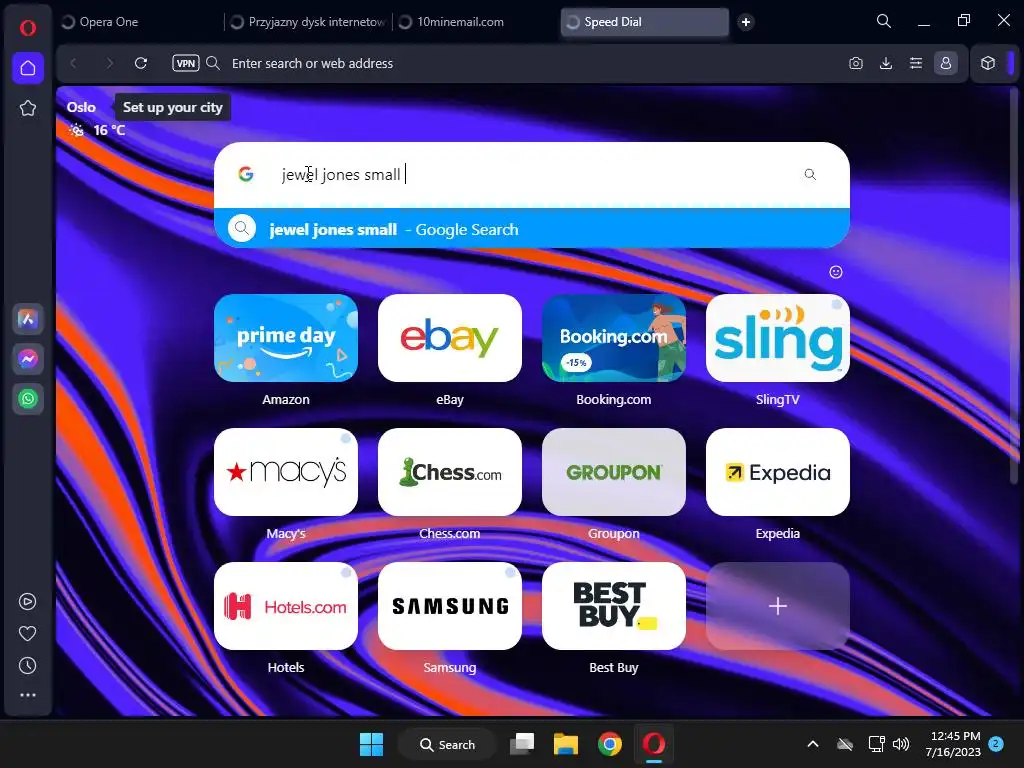The image size is (1024, 768).
Task: Open Google Chrome from taskbar
Action: point(609,744)
